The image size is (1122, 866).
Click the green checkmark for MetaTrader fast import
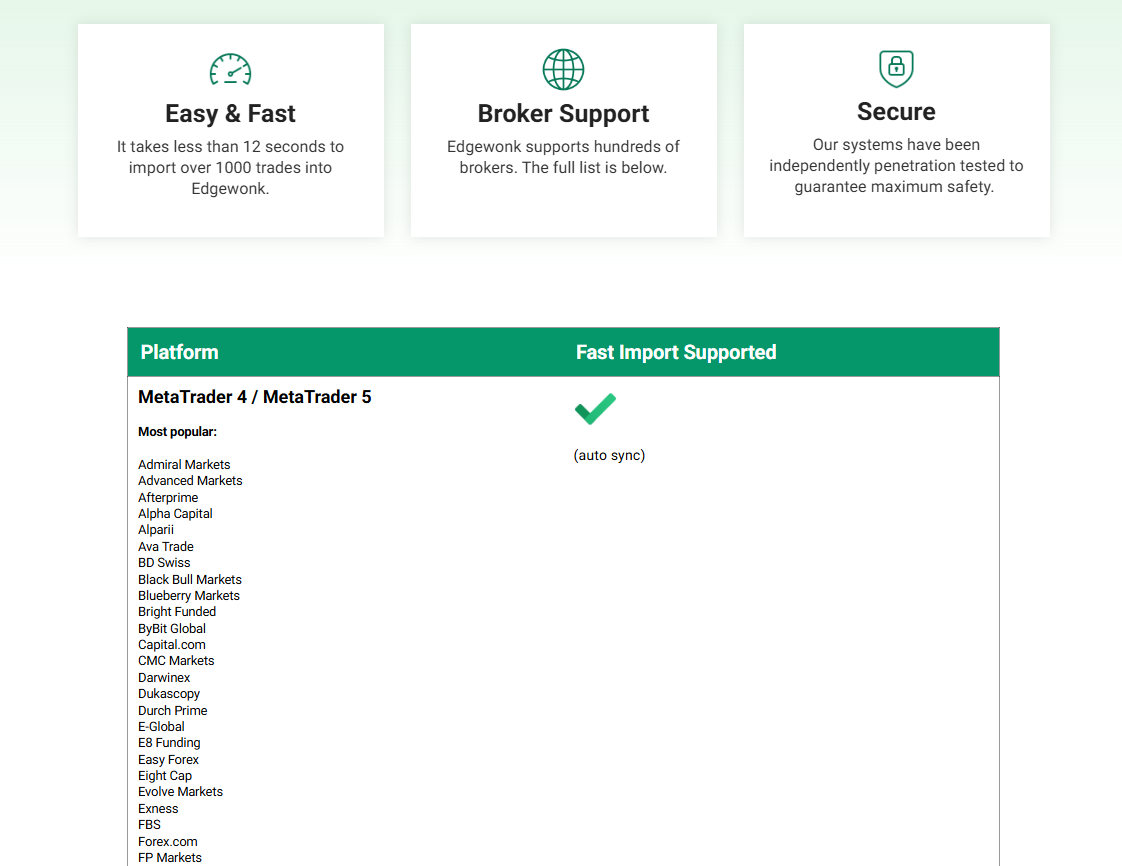(595, 409)
